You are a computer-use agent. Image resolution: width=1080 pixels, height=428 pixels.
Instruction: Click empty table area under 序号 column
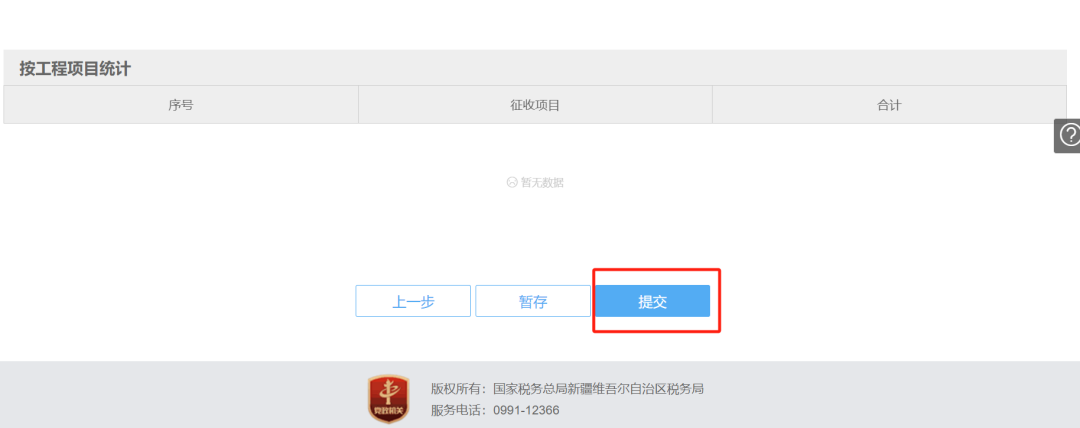pos(180,183)
